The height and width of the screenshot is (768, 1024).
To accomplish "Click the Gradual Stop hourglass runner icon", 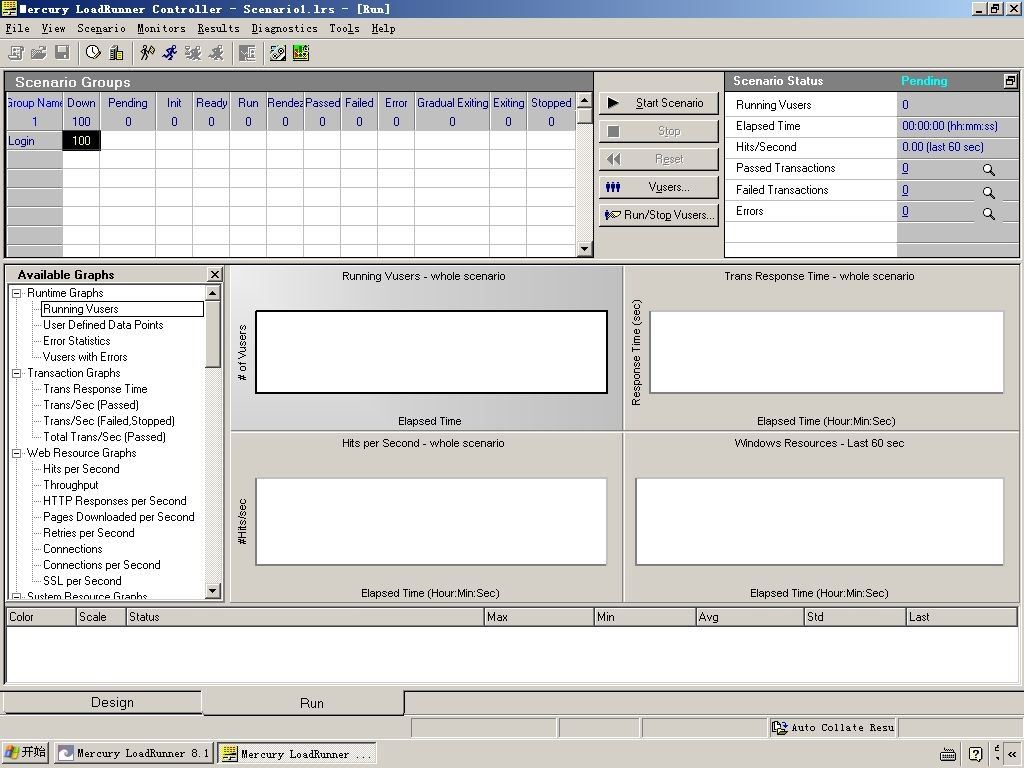I will pyautogui.click(x=193, y=53).
